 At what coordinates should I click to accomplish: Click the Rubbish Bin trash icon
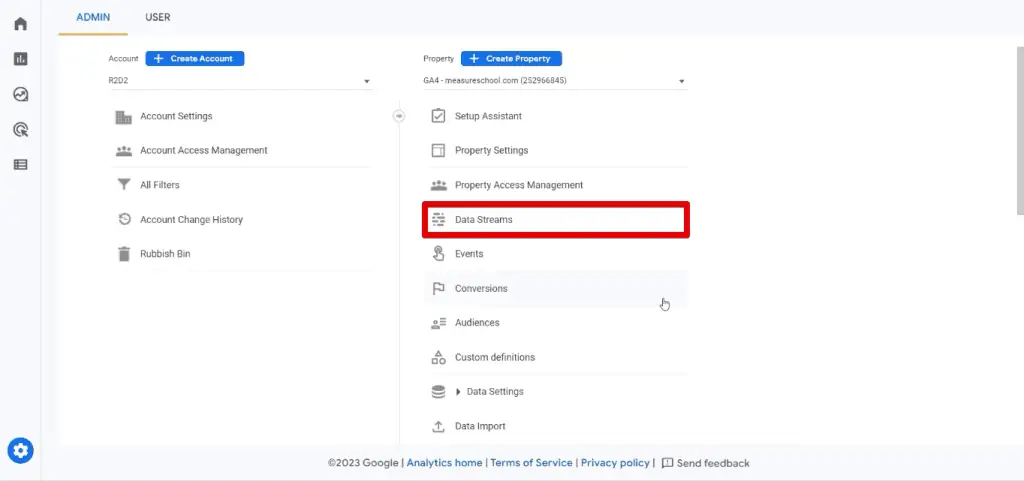pyautogui.click(x=124, y=254)
